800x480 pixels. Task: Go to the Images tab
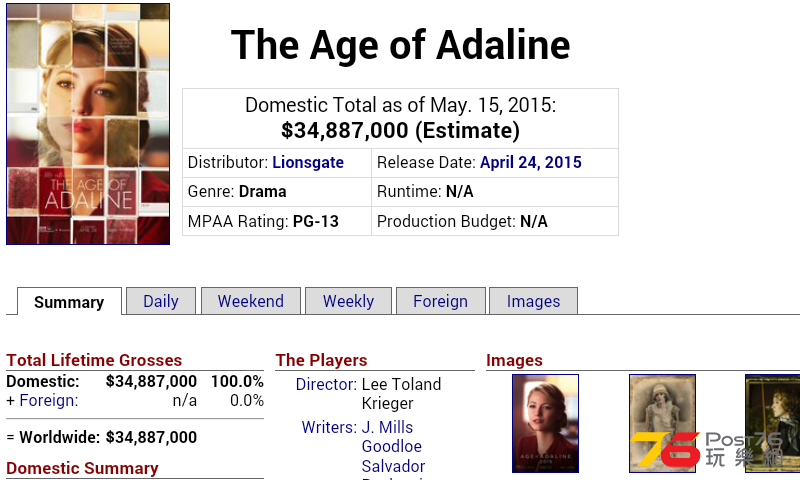[533, 301]
